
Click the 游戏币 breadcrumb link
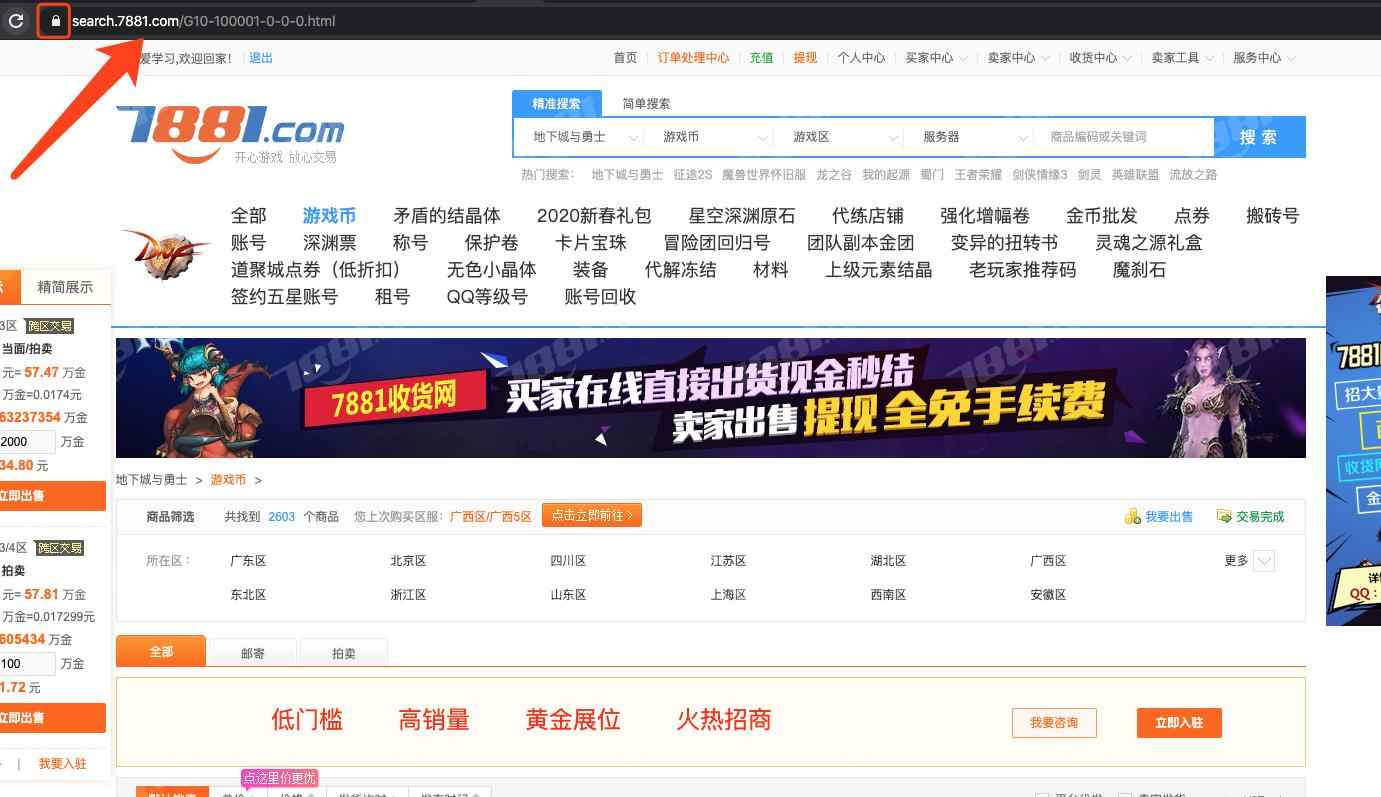[x=228, y=480]
